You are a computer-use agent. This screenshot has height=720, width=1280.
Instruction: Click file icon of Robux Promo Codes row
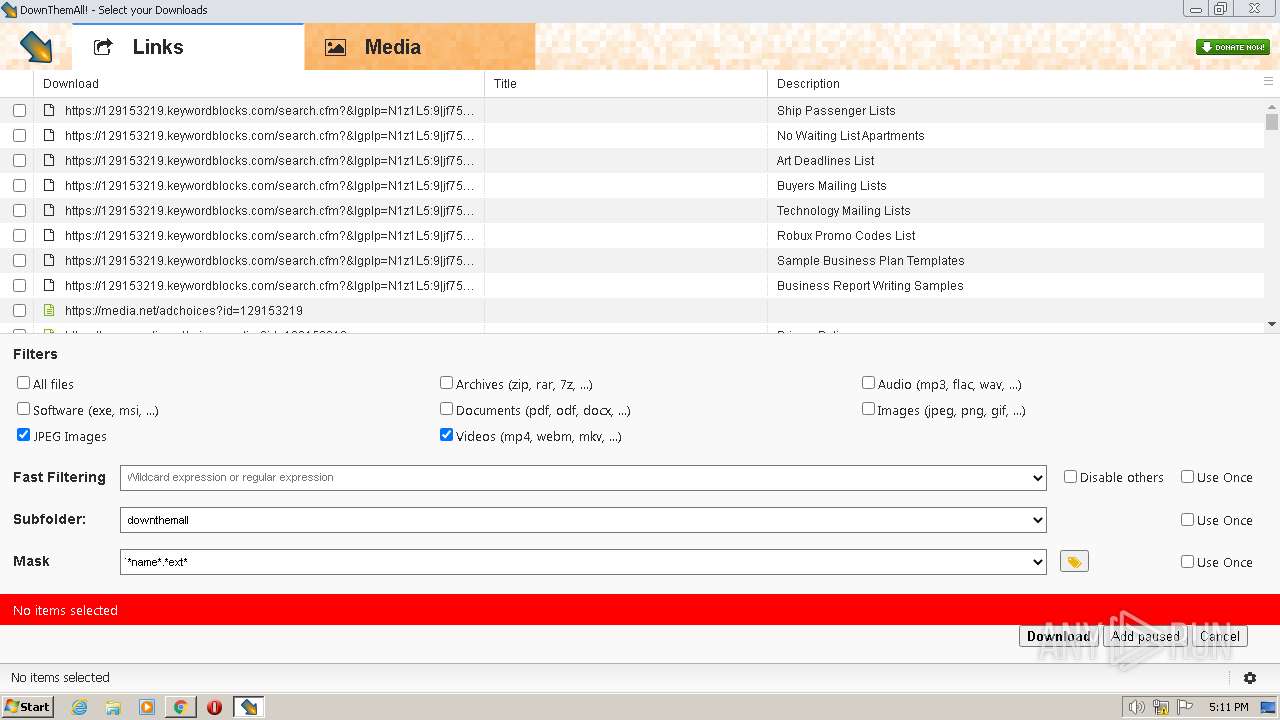tap(49, 235)
